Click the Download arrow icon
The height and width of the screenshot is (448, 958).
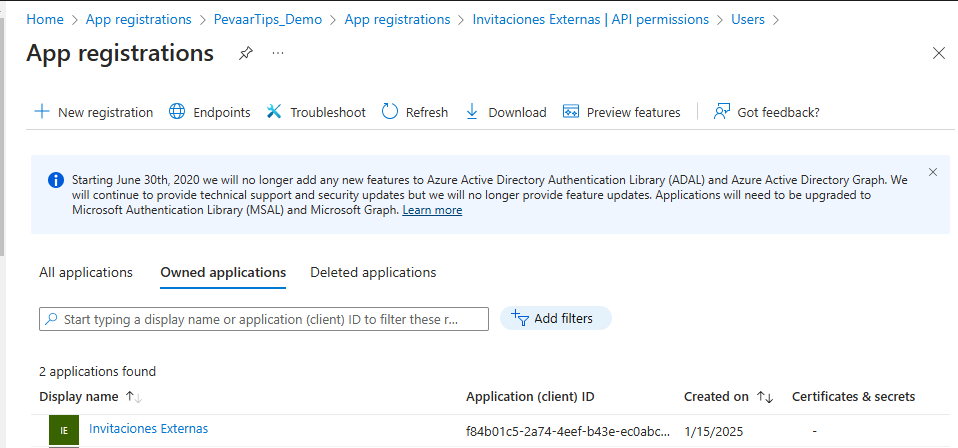(x=472, y=112)
